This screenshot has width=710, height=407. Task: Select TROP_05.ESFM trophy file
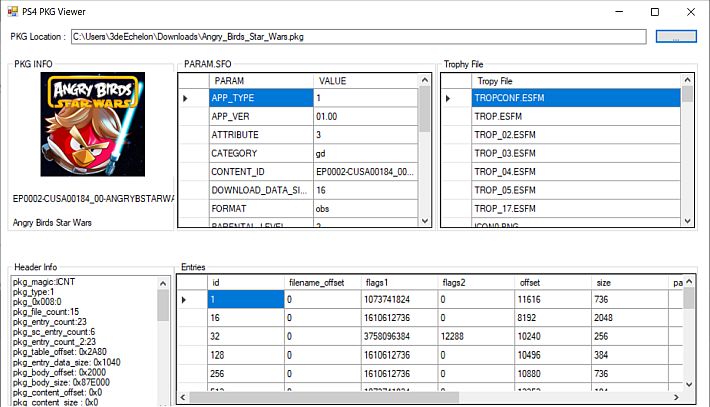click(576, 190)
